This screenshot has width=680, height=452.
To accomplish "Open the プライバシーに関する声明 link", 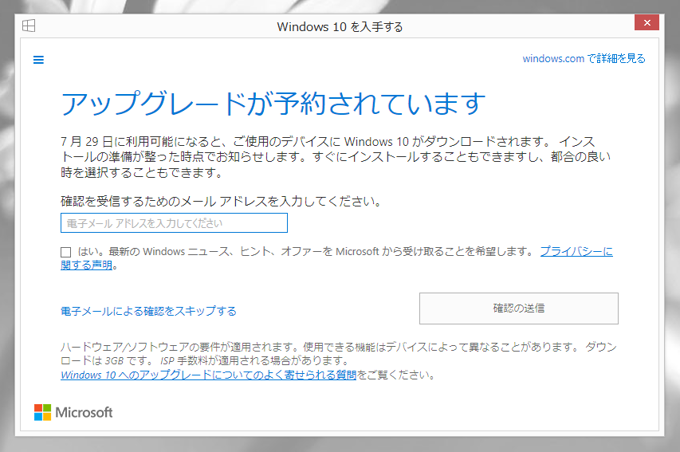I will tap(576, 251).
